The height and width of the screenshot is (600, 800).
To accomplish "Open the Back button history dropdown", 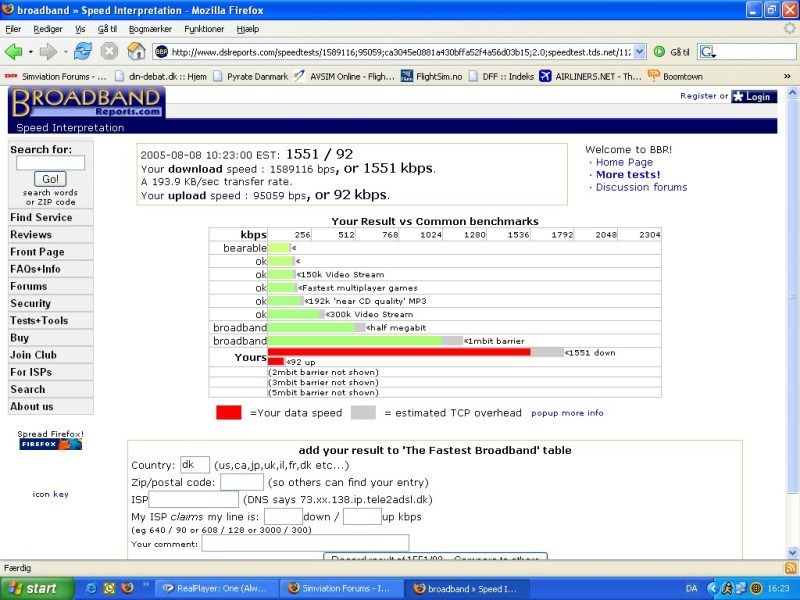I will [30, 51].
